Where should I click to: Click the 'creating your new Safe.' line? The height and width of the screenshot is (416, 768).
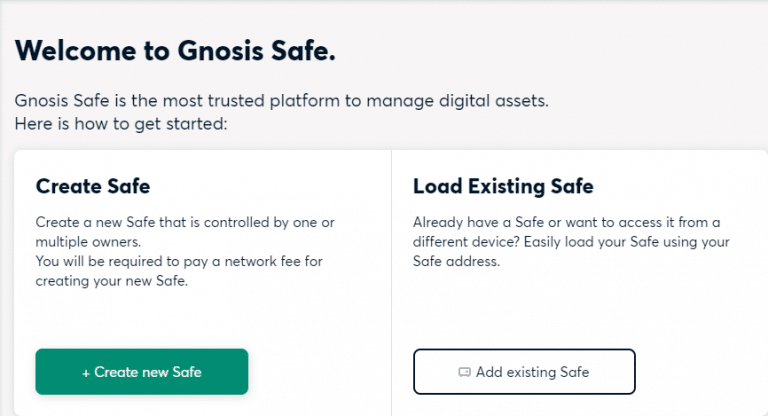pyautogui.click(x=112, y=281)
